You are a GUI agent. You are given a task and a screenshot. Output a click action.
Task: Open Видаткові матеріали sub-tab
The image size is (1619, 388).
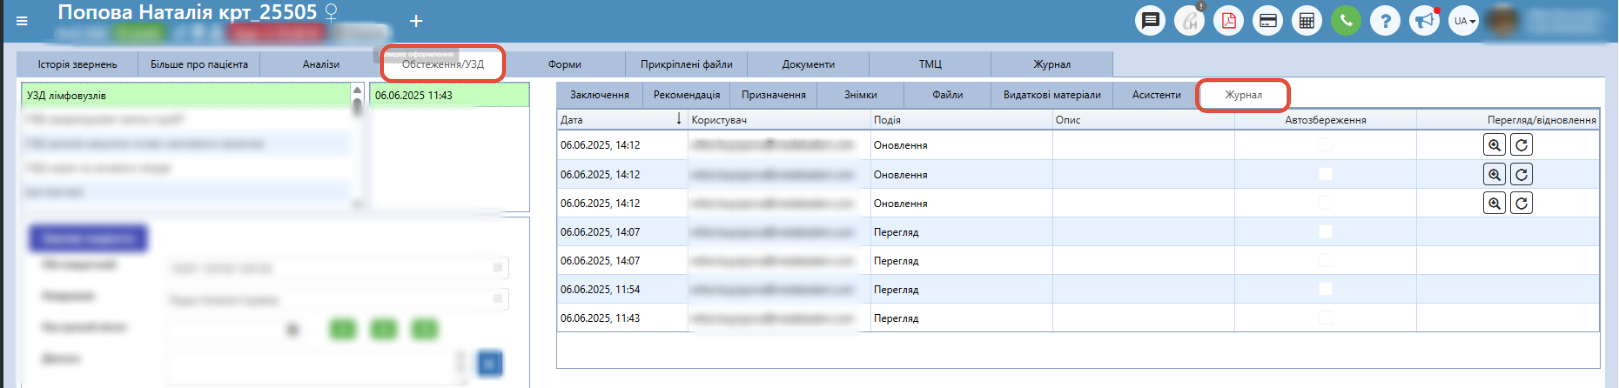(1052, 95)
